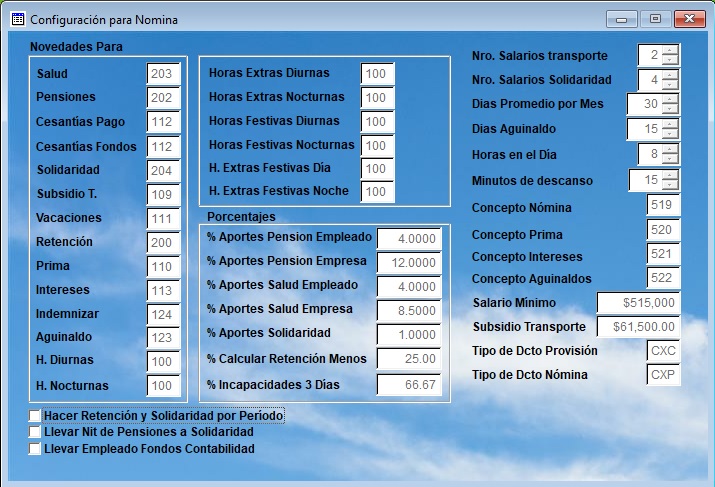The width and height of the screenshot is (715, 487).
Task: Select the Solidaridad code field 204
Action: tap(164, 171)
